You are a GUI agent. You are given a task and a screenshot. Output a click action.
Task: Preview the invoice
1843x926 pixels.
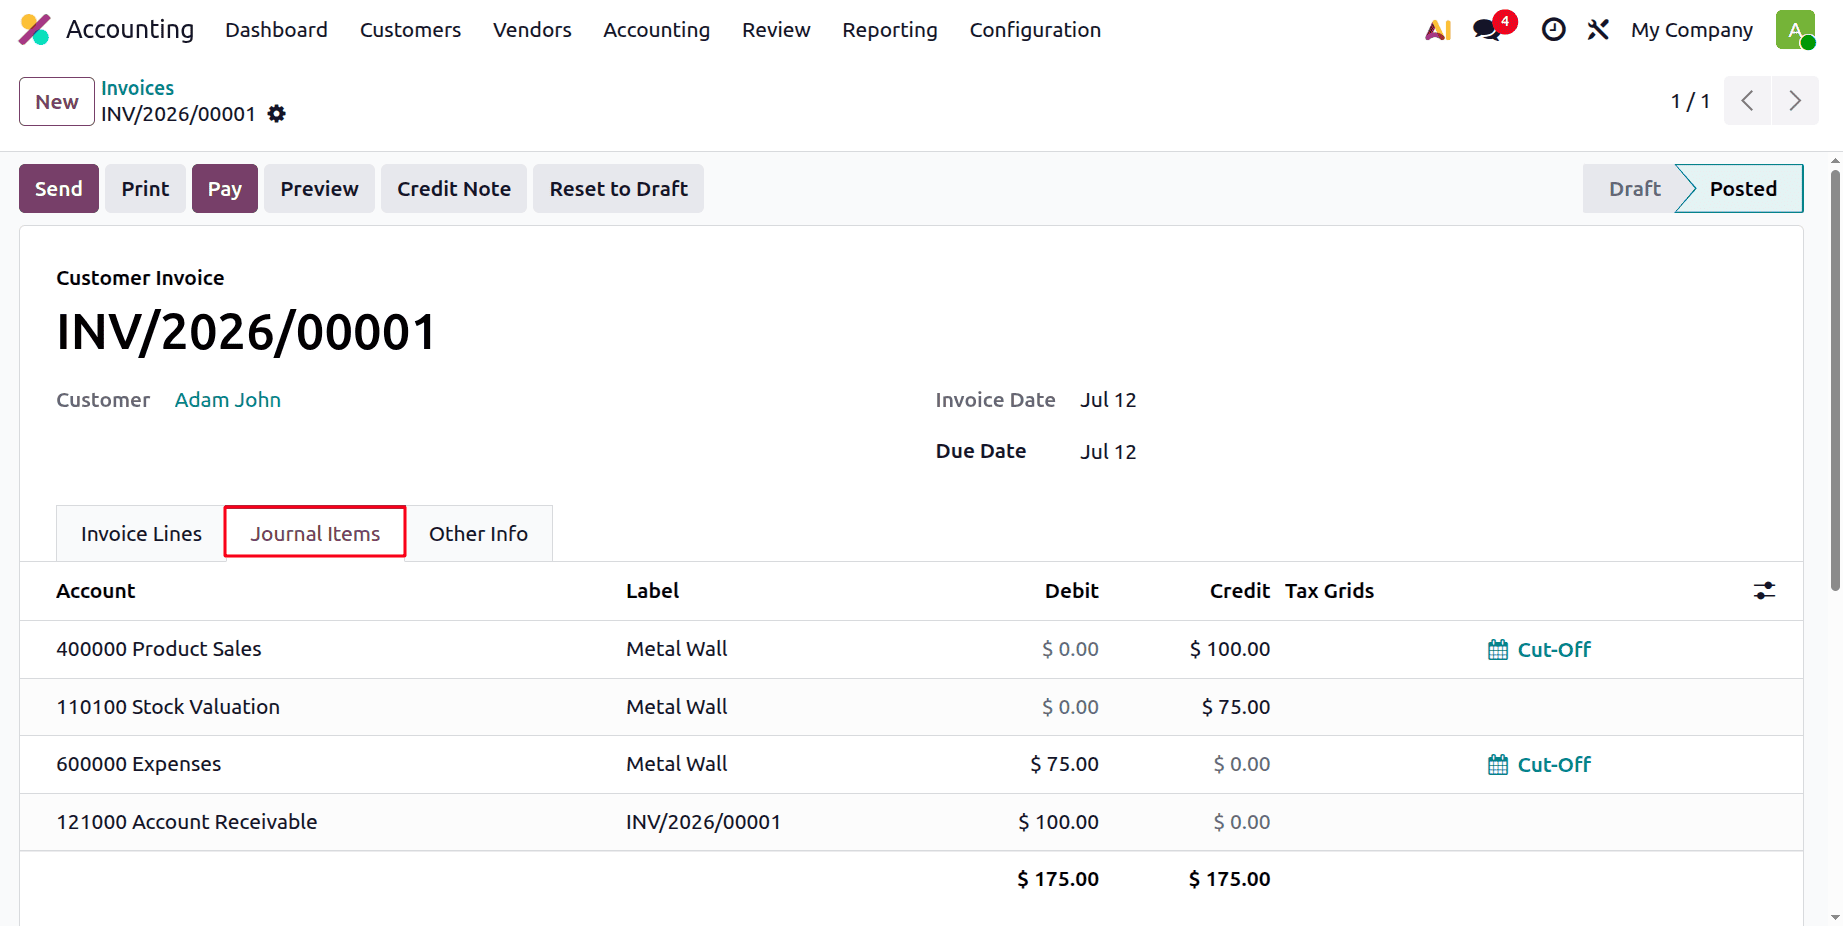pos(319,189)
